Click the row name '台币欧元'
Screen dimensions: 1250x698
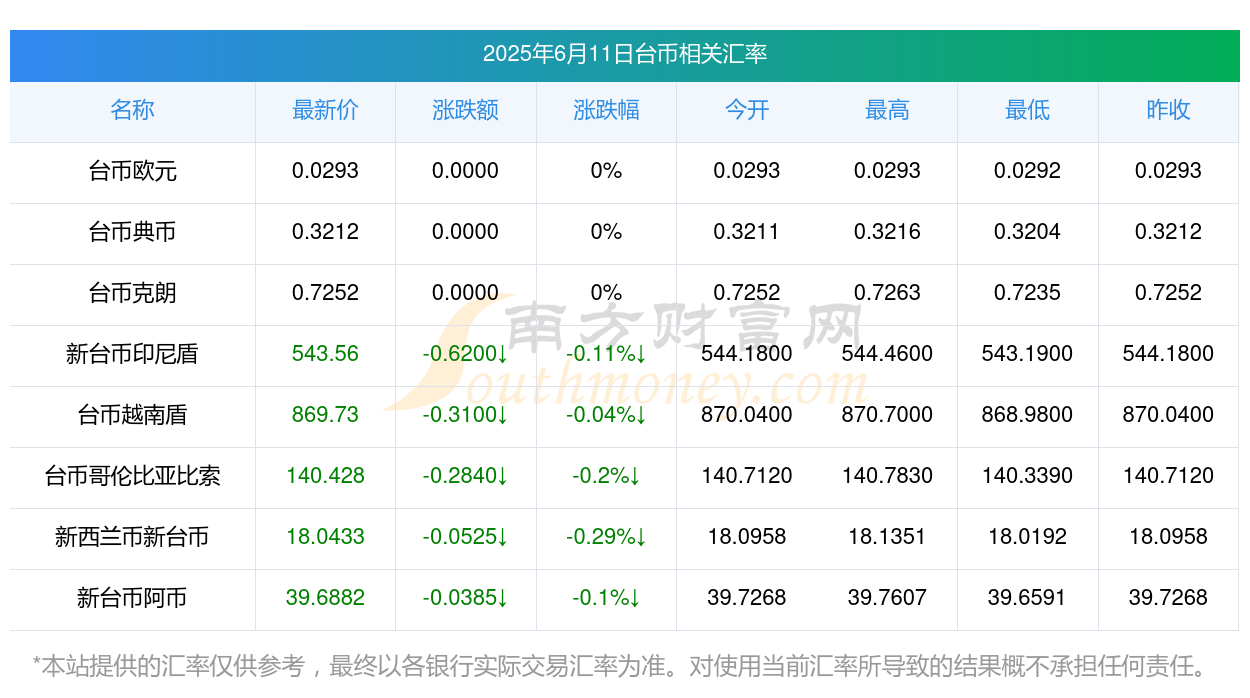132,171
